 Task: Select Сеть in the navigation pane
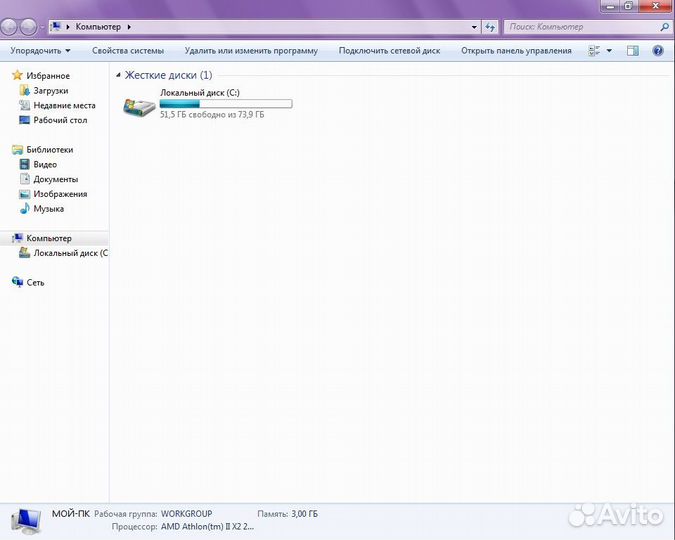tap(35, 282)
